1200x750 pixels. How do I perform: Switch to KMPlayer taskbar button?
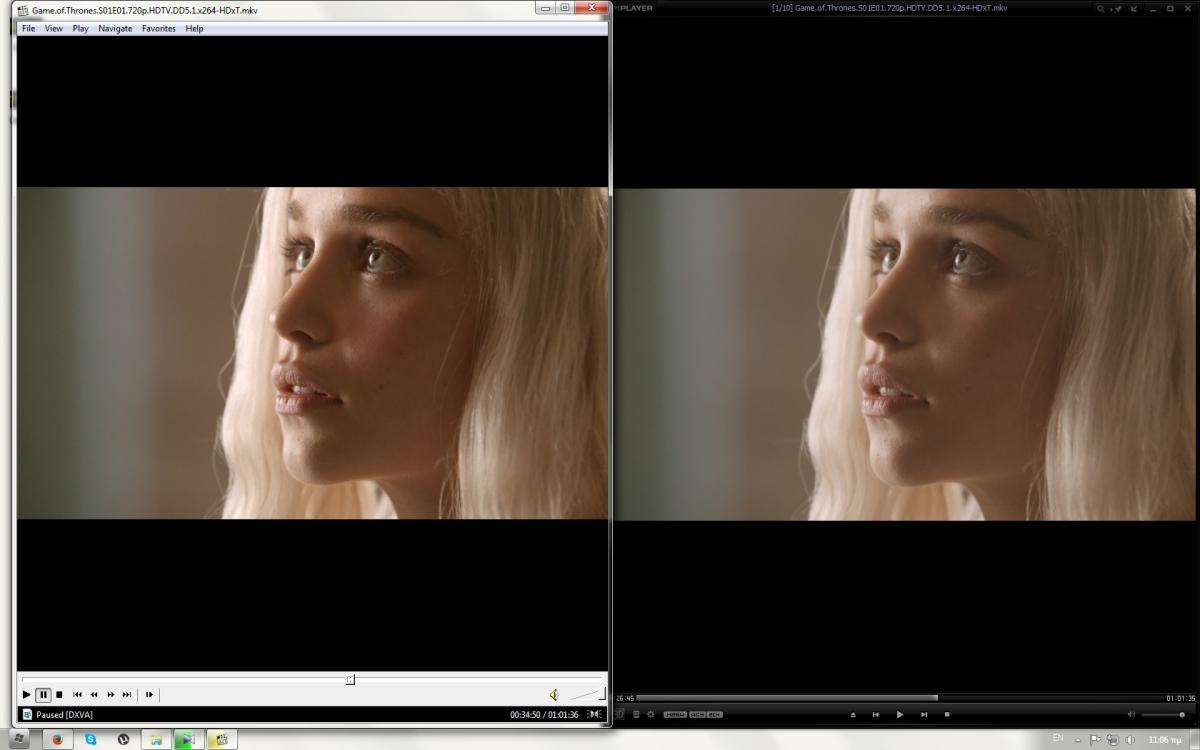coord(188,739)
